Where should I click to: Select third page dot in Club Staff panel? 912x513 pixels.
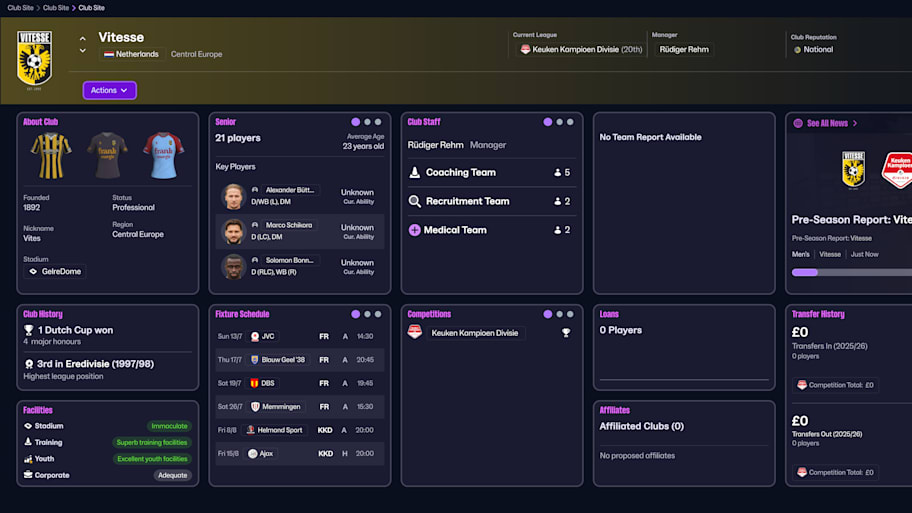570,122
